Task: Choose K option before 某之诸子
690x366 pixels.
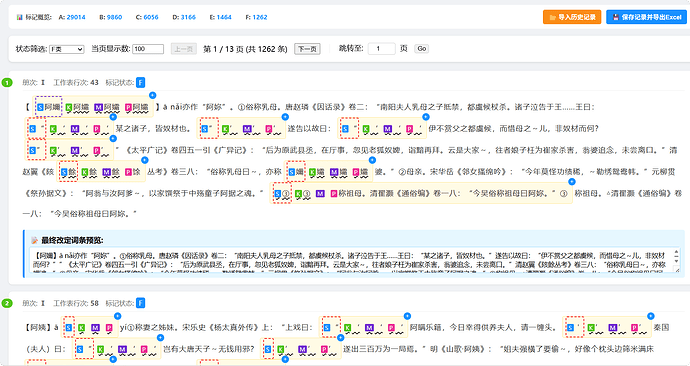Action: (57, 129)
